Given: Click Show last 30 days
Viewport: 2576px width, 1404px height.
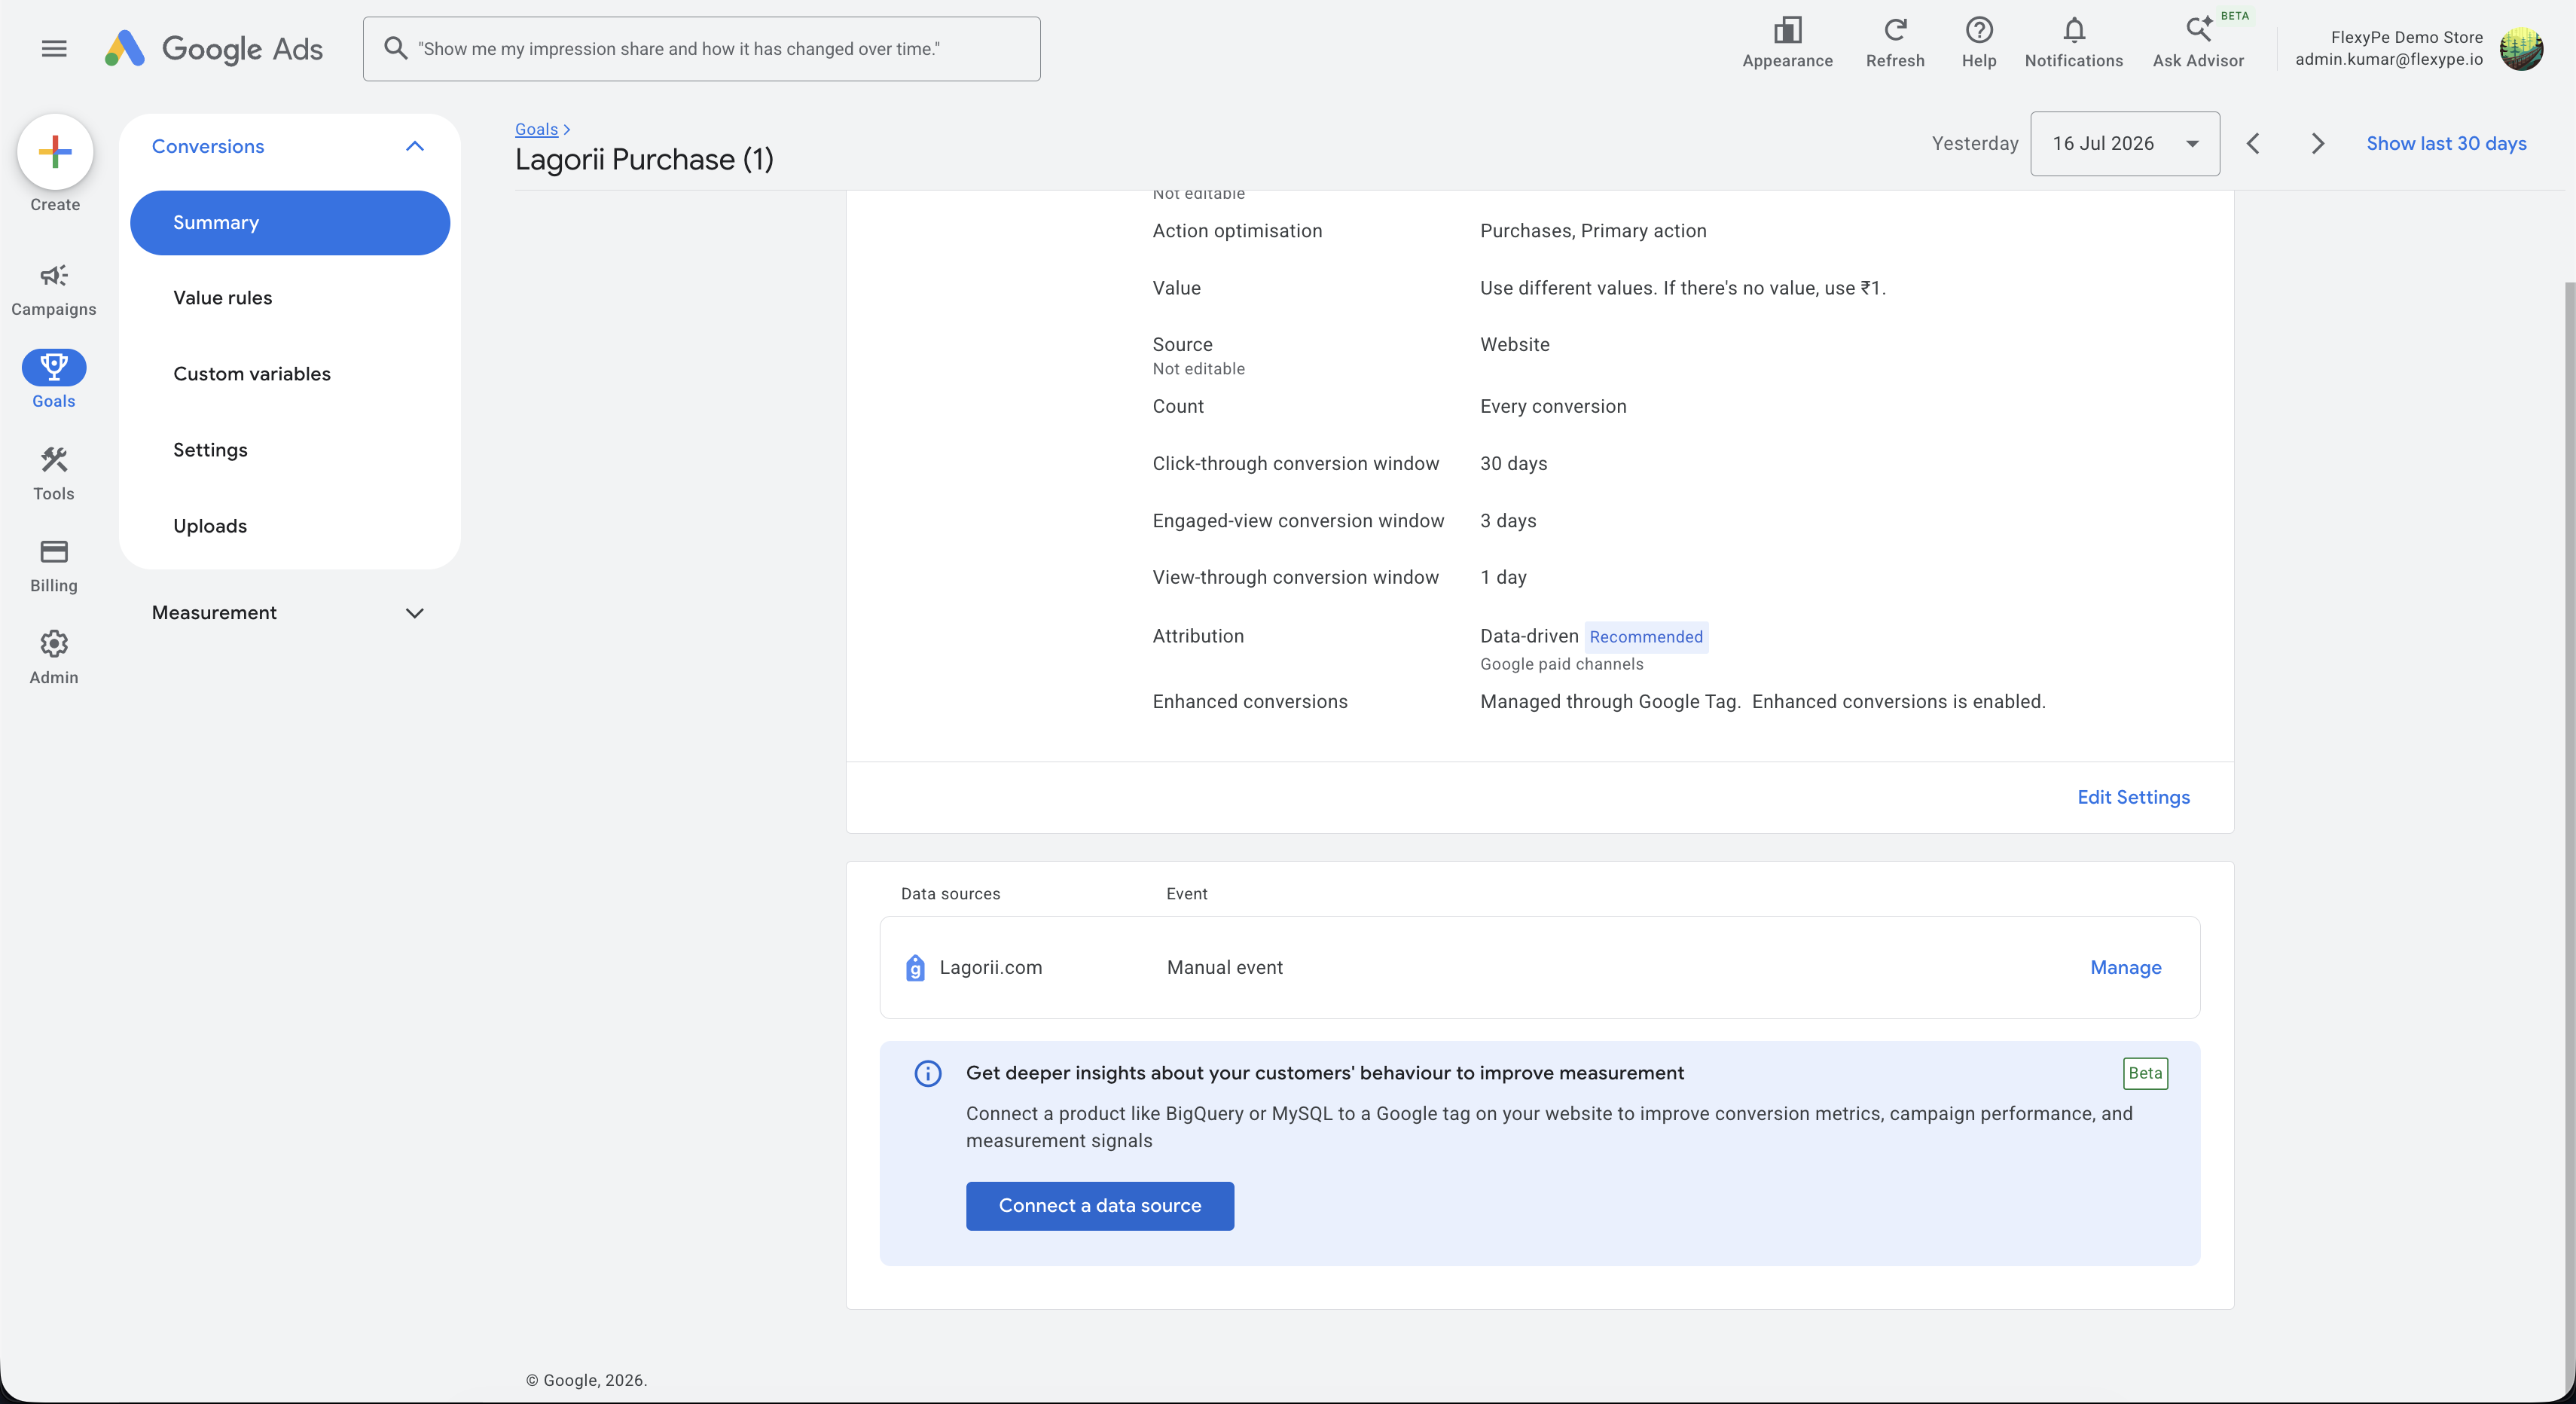Looking at the screenshot, I should pos(2446,144).
